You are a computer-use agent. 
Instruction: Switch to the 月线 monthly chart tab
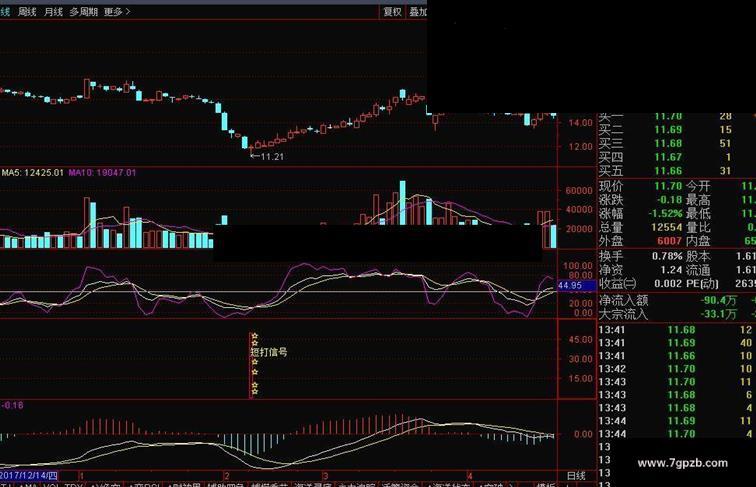53,12
